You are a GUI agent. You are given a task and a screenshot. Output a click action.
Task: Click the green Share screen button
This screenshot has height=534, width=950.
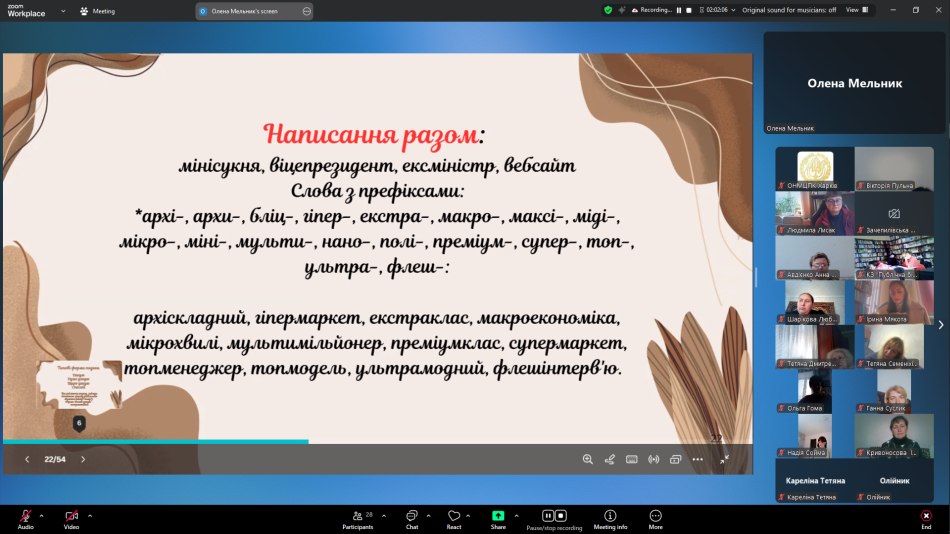click(498, 516)
